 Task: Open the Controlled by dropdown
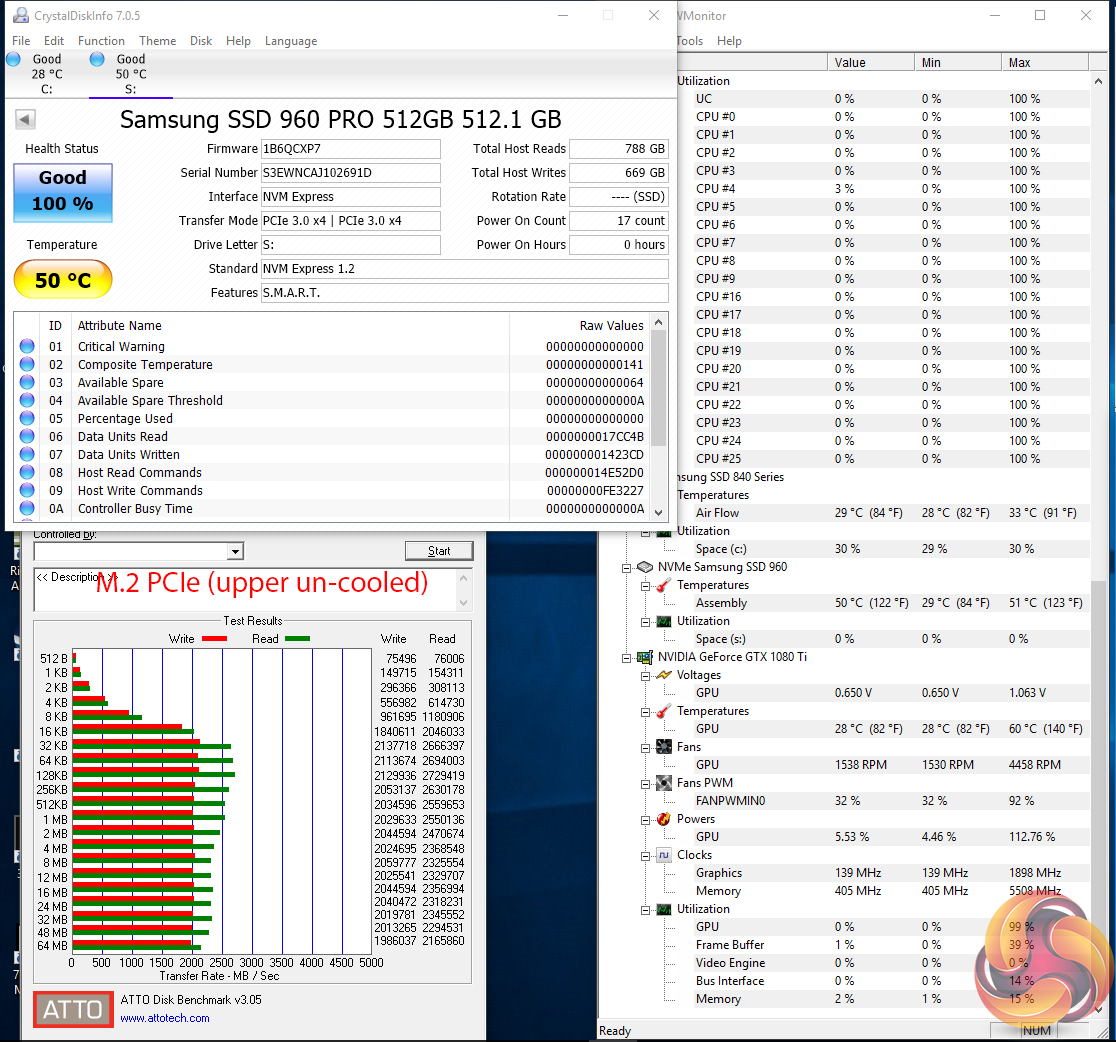pyautogui.click(x=235, y=551)
